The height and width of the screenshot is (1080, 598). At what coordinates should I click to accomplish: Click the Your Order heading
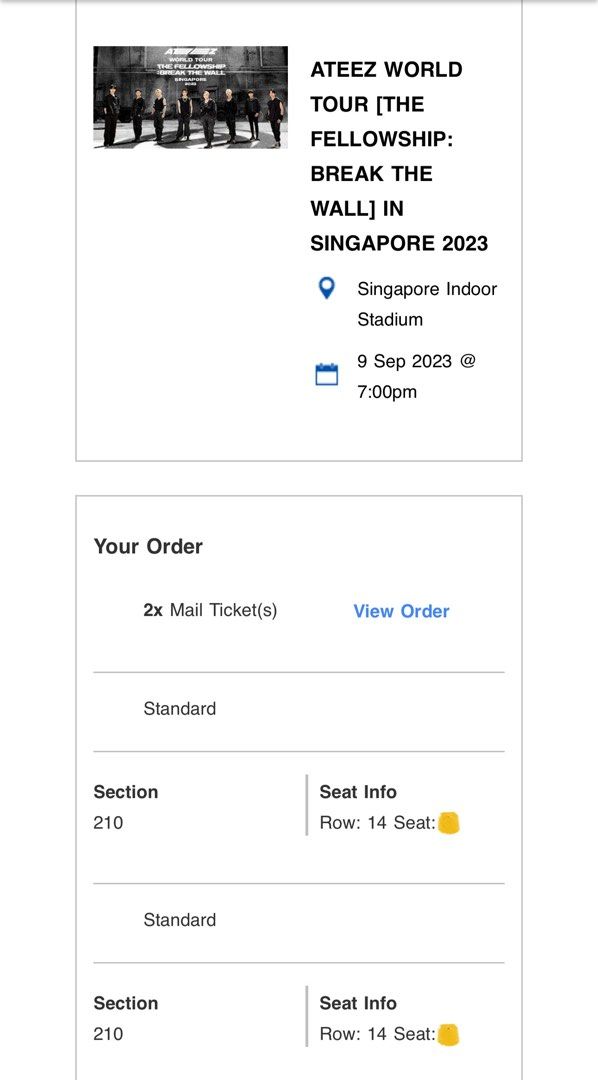click(147, 546)
